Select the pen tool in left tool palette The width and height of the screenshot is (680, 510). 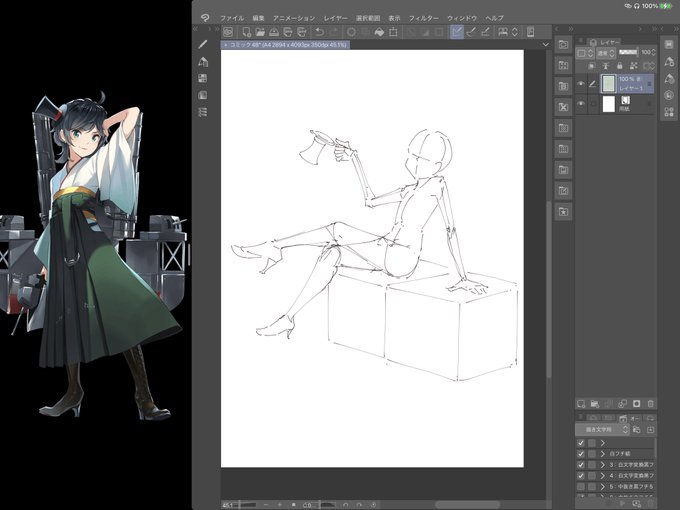pyautogui.click(x=203, y=44)
